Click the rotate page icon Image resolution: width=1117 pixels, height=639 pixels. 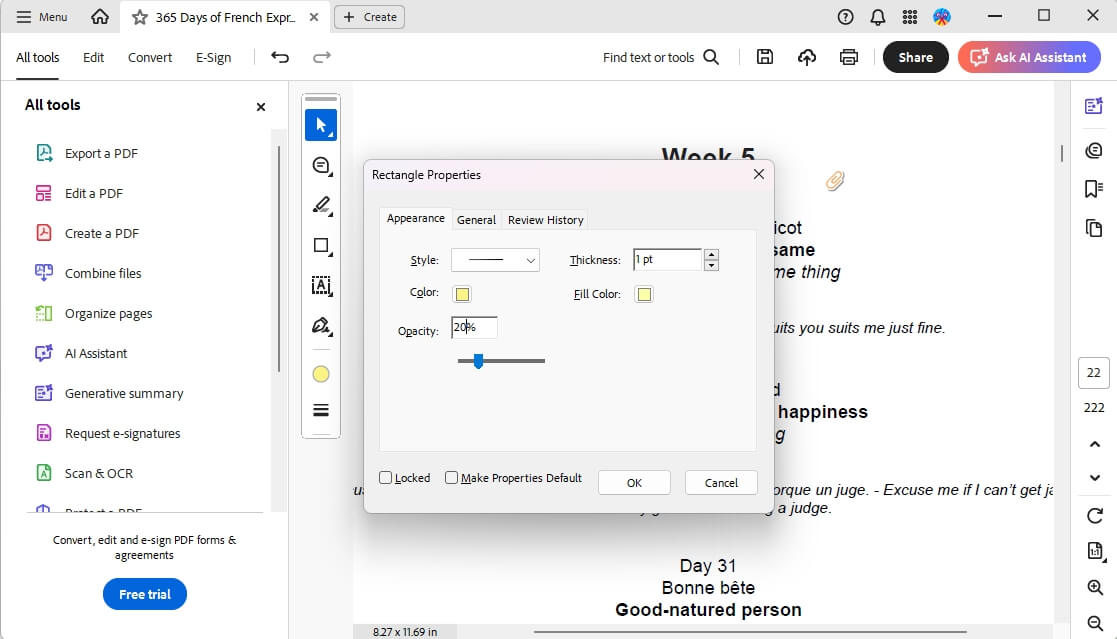1093,516
